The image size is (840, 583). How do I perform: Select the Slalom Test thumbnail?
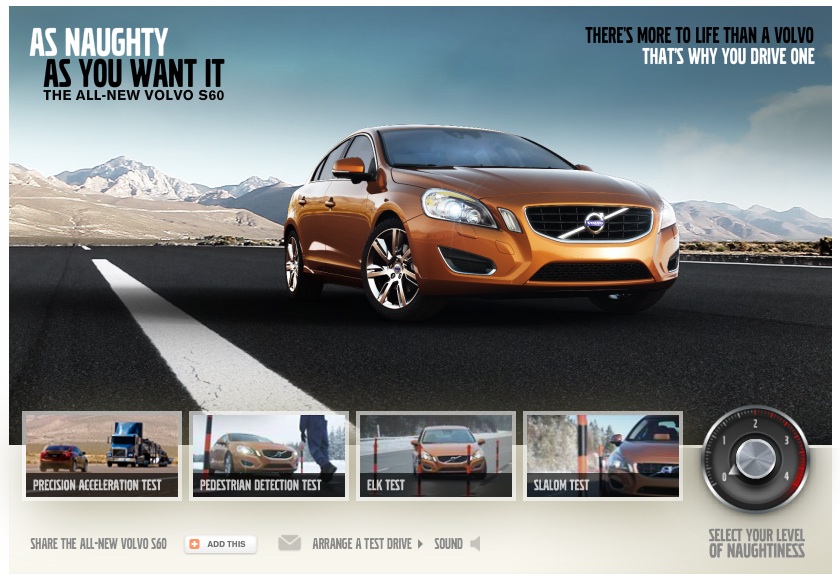coord(603,455)
